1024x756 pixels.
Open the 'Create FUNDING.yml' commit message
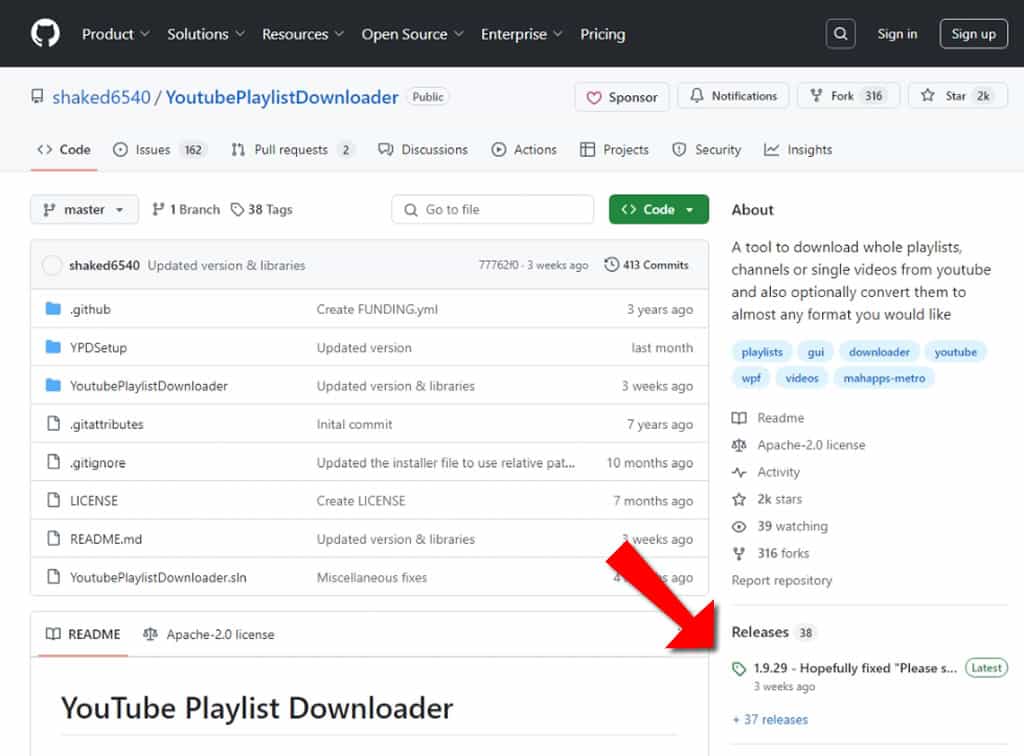377,309
